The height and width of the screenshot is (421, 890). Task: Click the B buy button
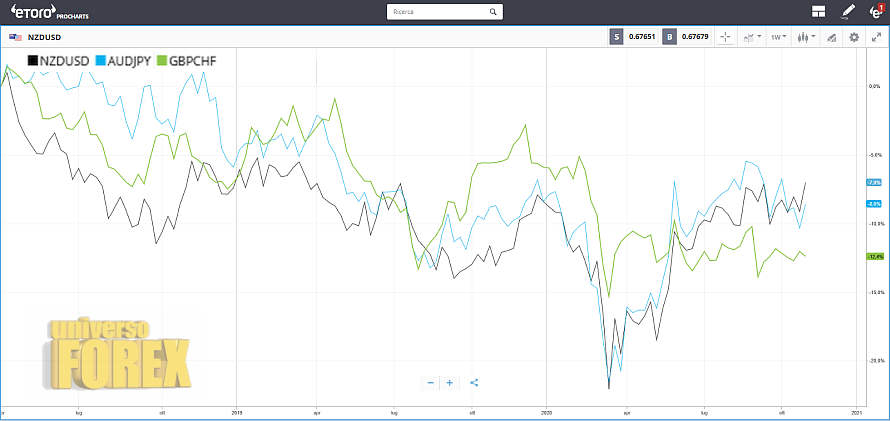click(668, 37)
